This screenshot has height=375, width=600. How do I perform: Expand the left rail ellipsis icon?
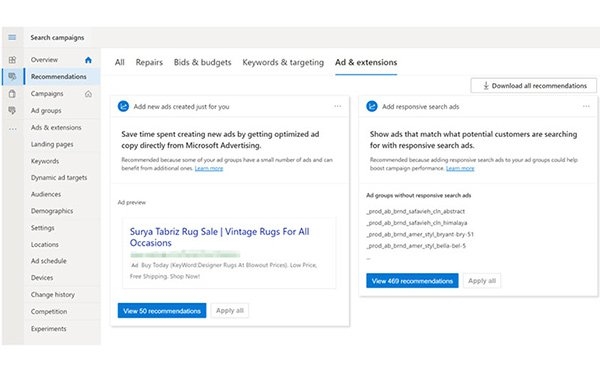pos(12,129)
